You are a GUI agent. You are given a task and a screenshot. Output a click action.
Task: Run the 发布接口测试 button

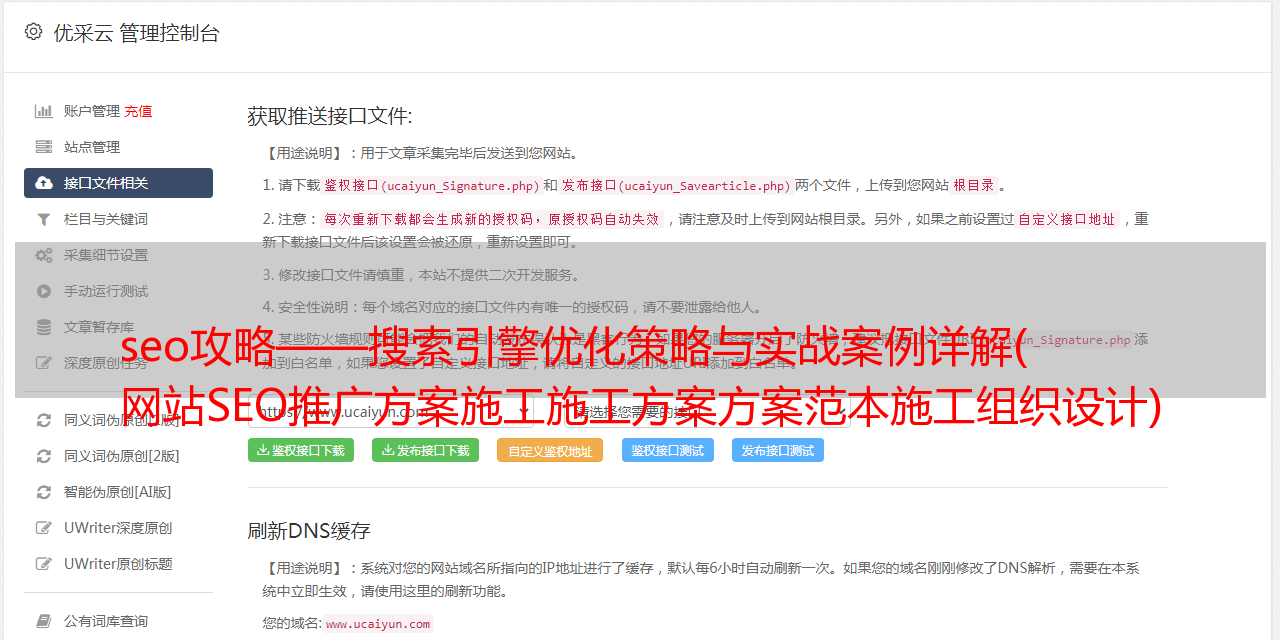[x=778, y=450]
